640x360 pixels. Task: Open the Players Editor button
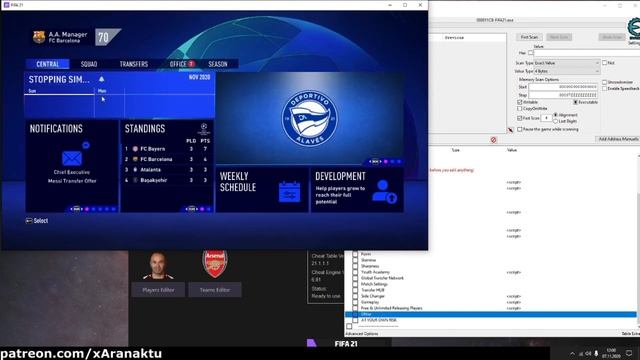(x=158, y=290)
